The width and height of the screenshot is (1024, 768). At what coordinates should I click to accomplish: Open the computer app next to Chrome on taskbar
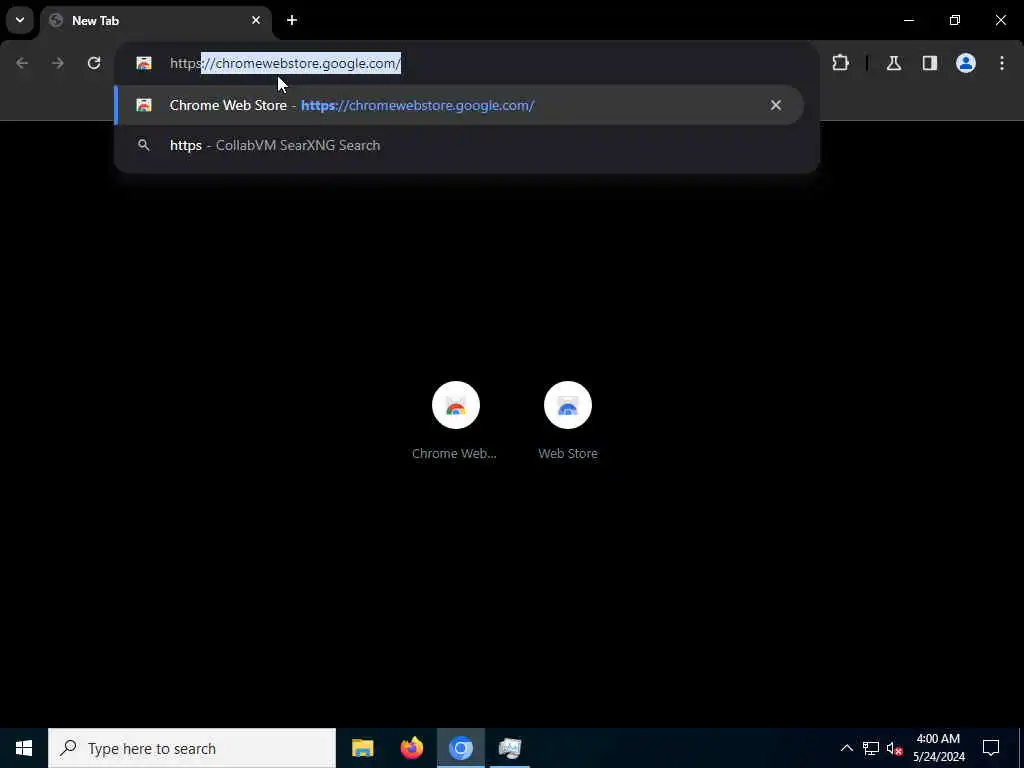coord(510,748)
